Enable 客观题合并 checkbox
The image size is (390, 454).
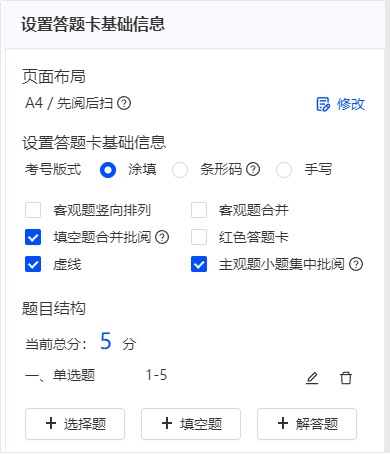point(199,210)
